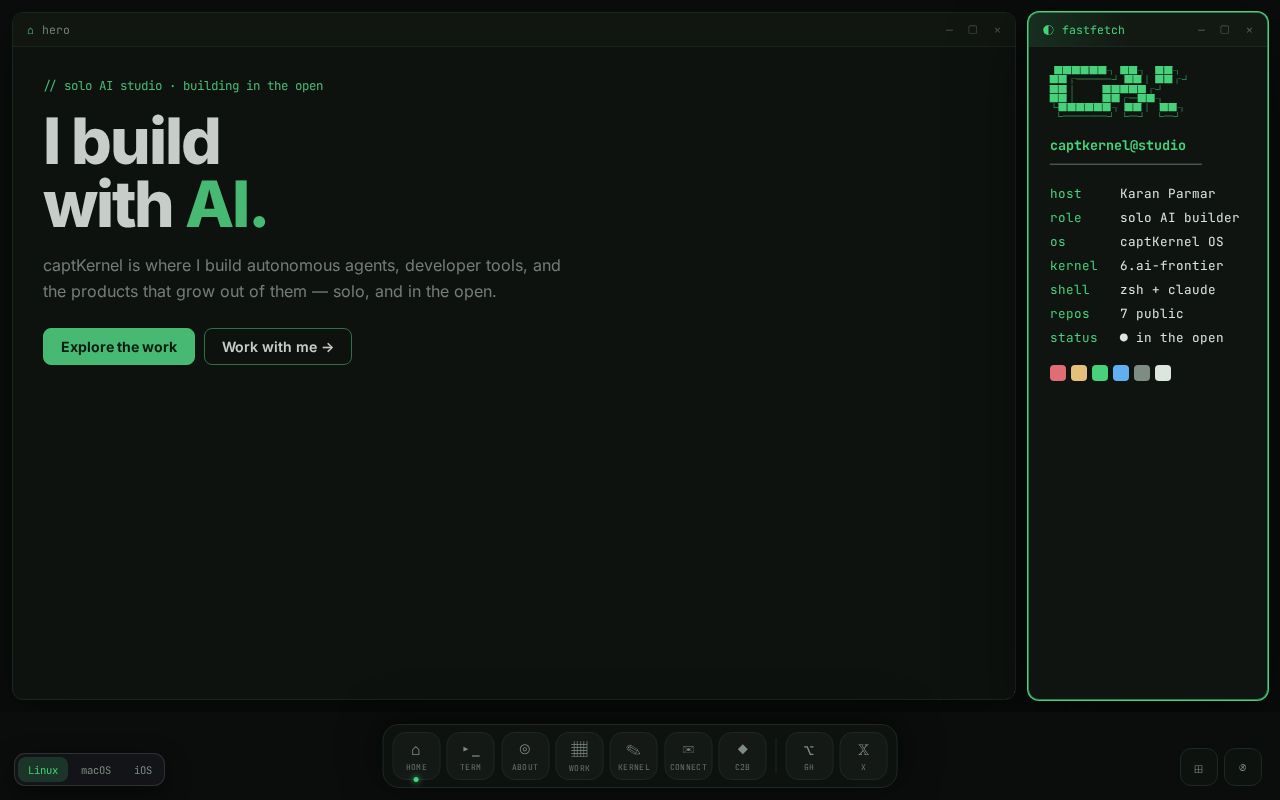1280x800 pixels.
Task: Open Home from the dock
Action: click(x=416, y=756)
